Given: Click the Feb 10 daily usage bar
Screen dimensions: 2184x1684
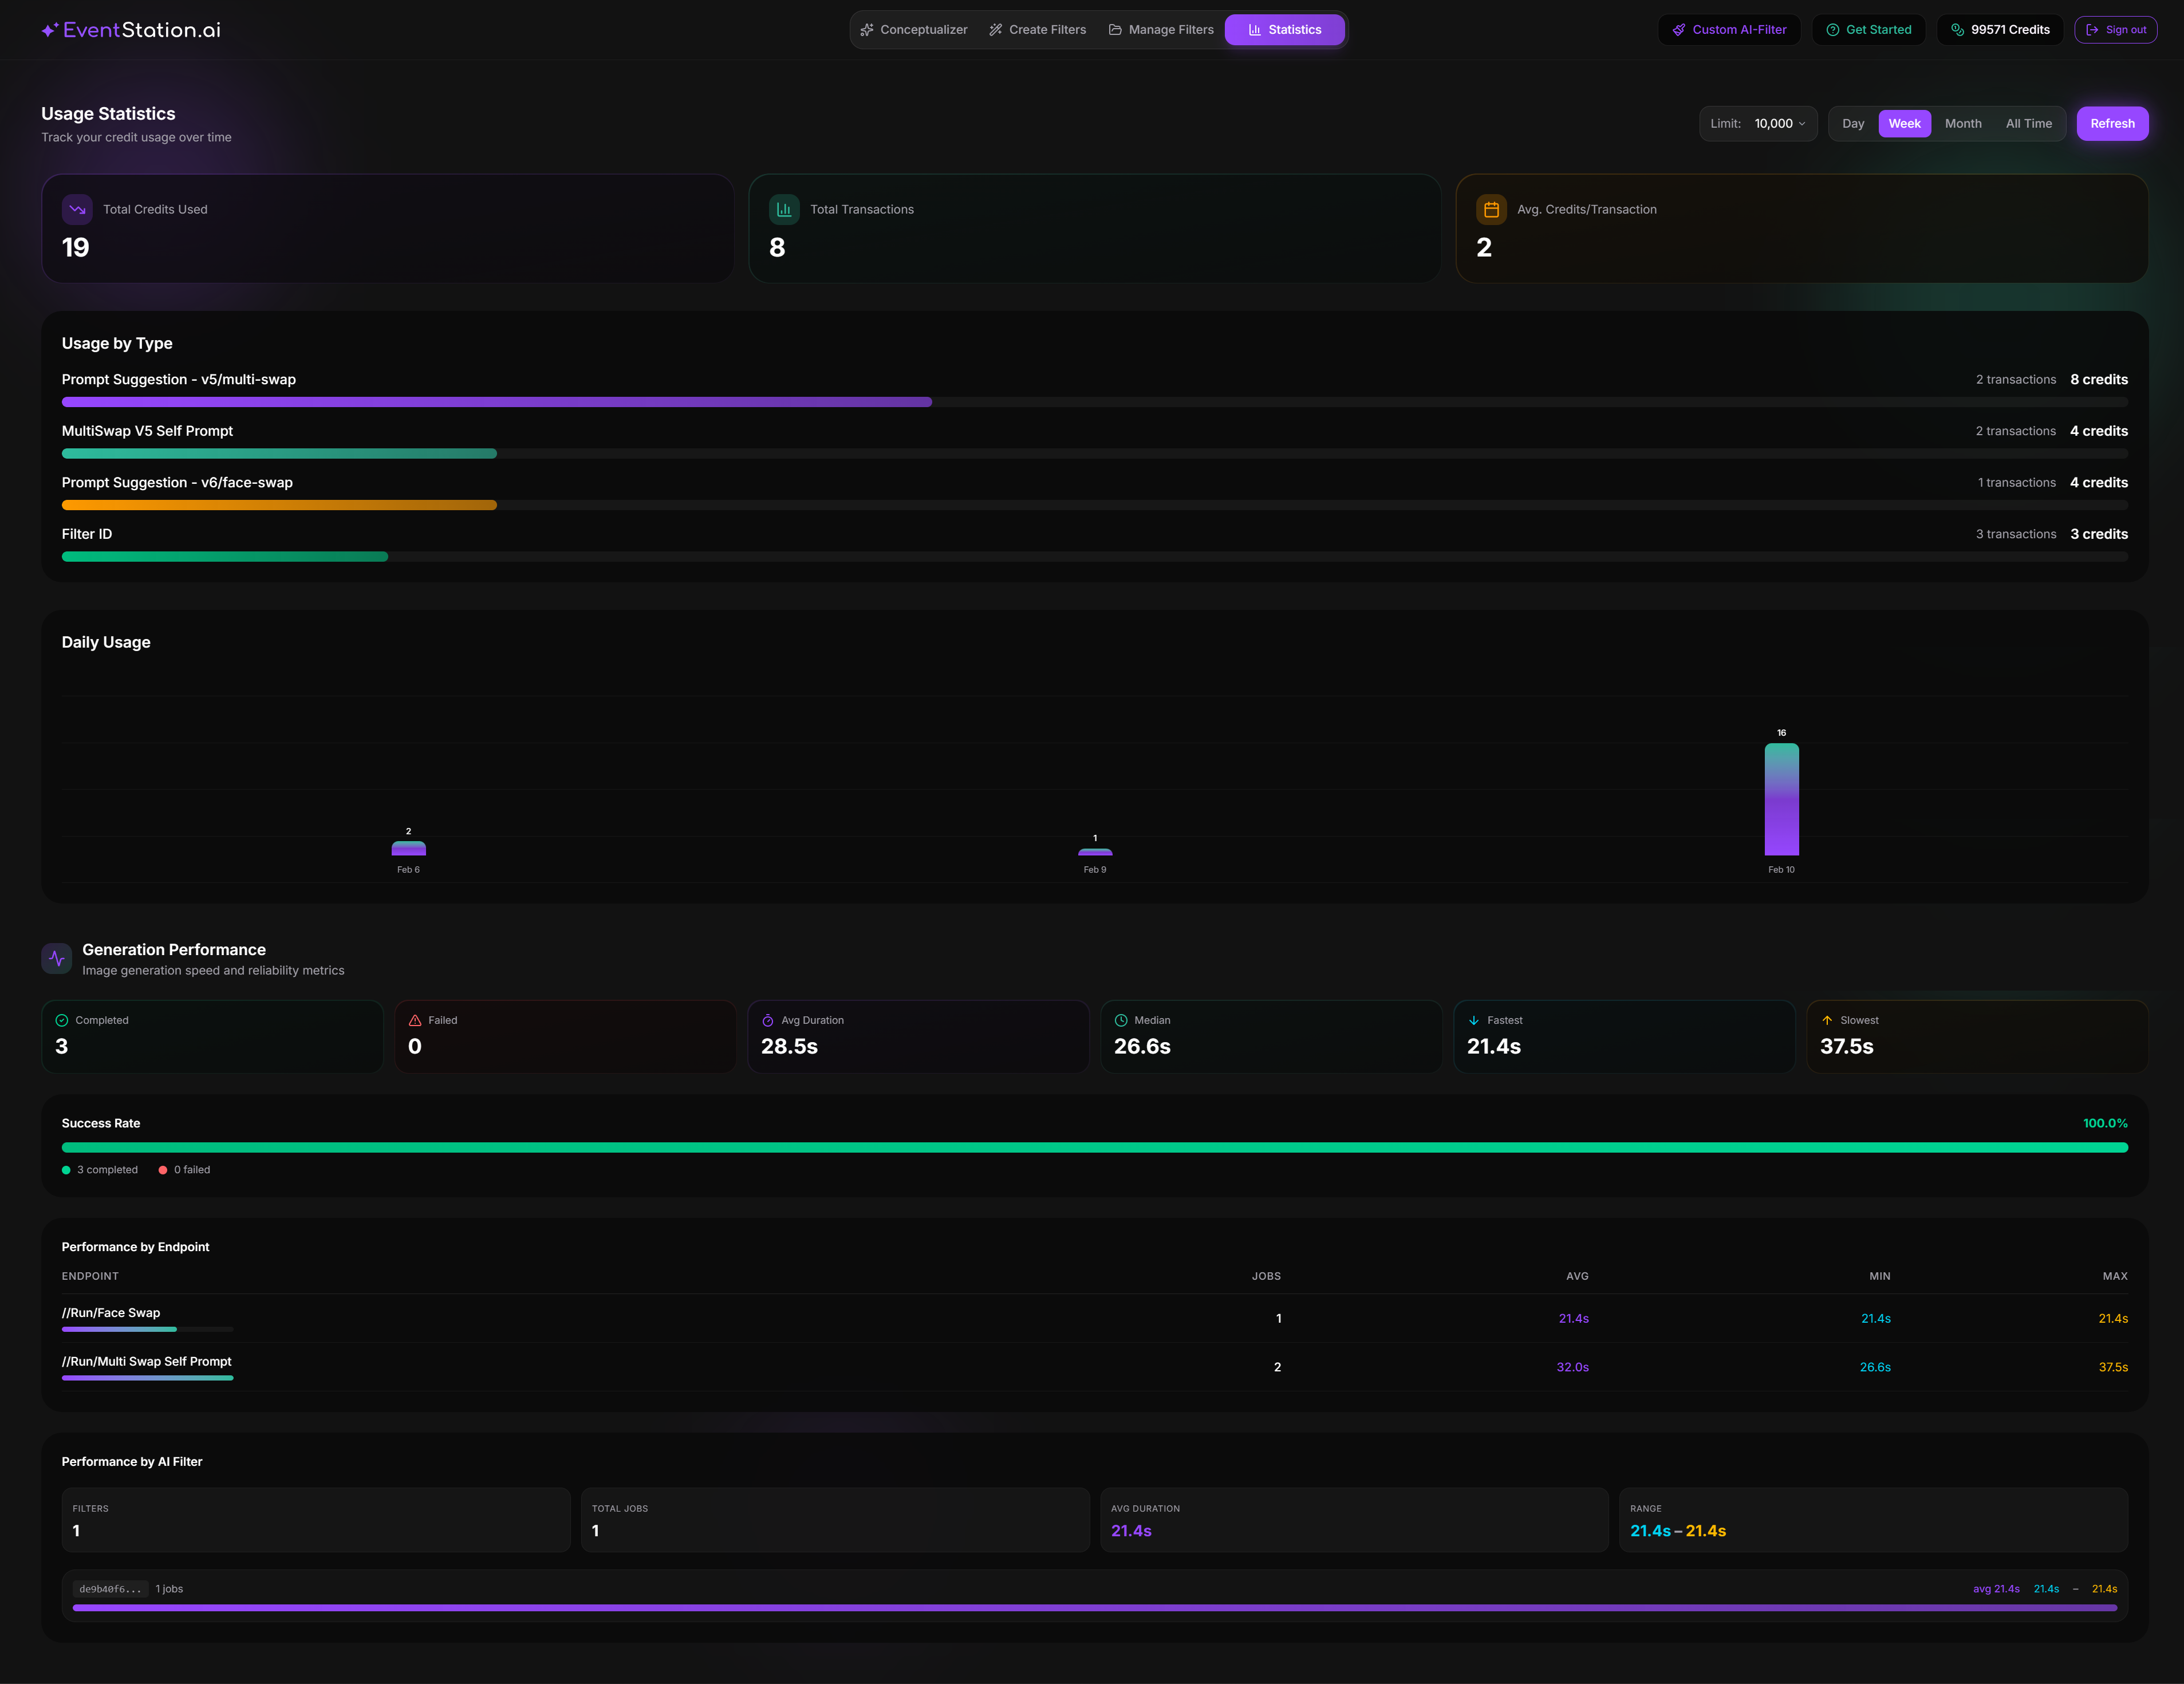Looking at the screenshot, I should coord(1781,799).
